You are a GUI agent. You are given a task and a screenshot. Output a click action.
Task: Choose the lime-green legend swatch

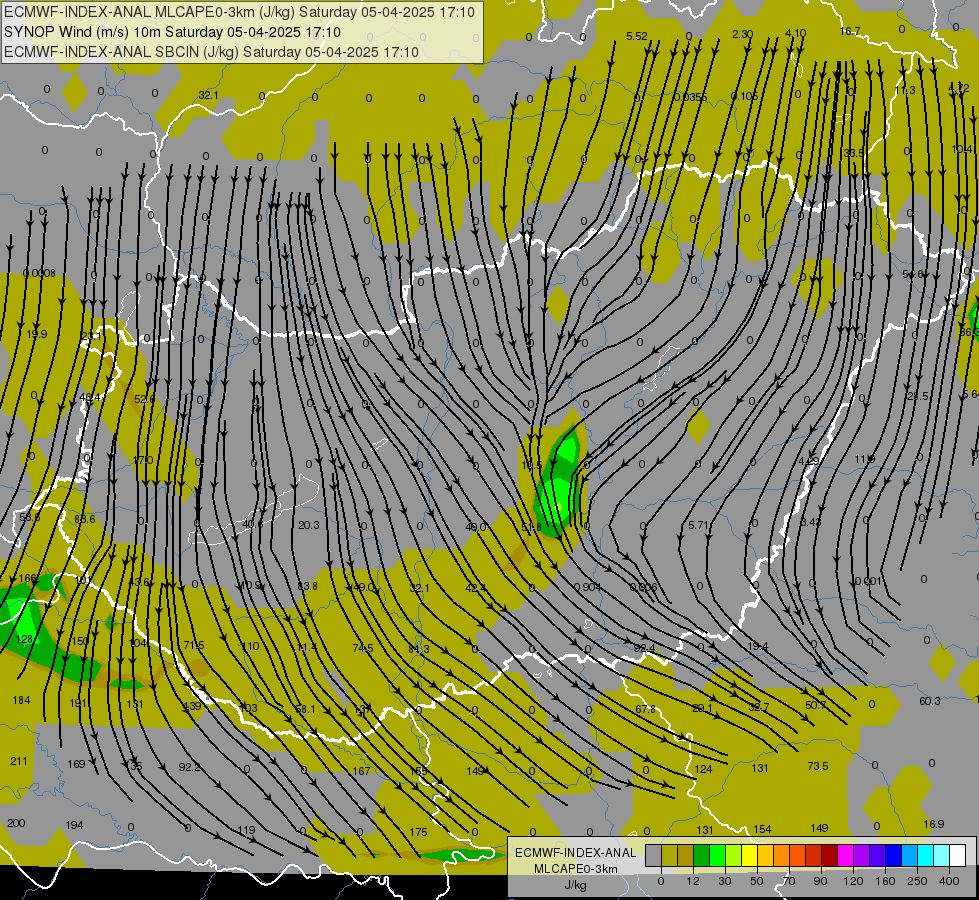pos(734,855)
